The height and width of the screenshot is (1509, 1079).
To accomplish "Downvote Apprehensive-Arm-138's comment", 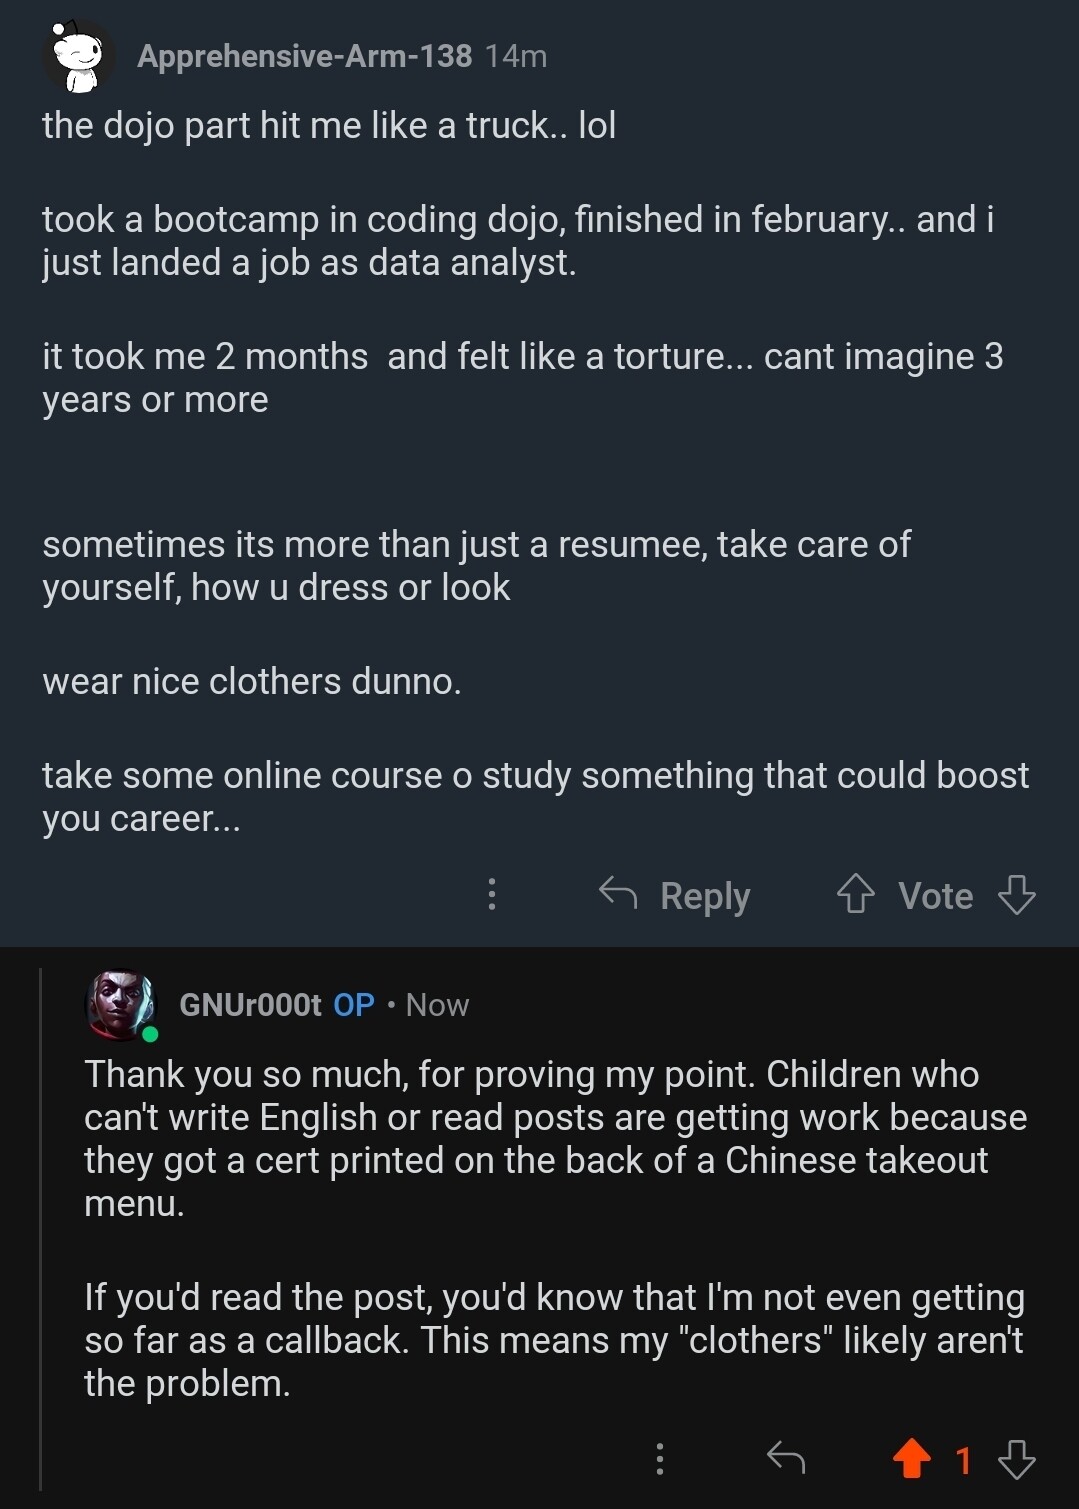I will (1017, 894).
